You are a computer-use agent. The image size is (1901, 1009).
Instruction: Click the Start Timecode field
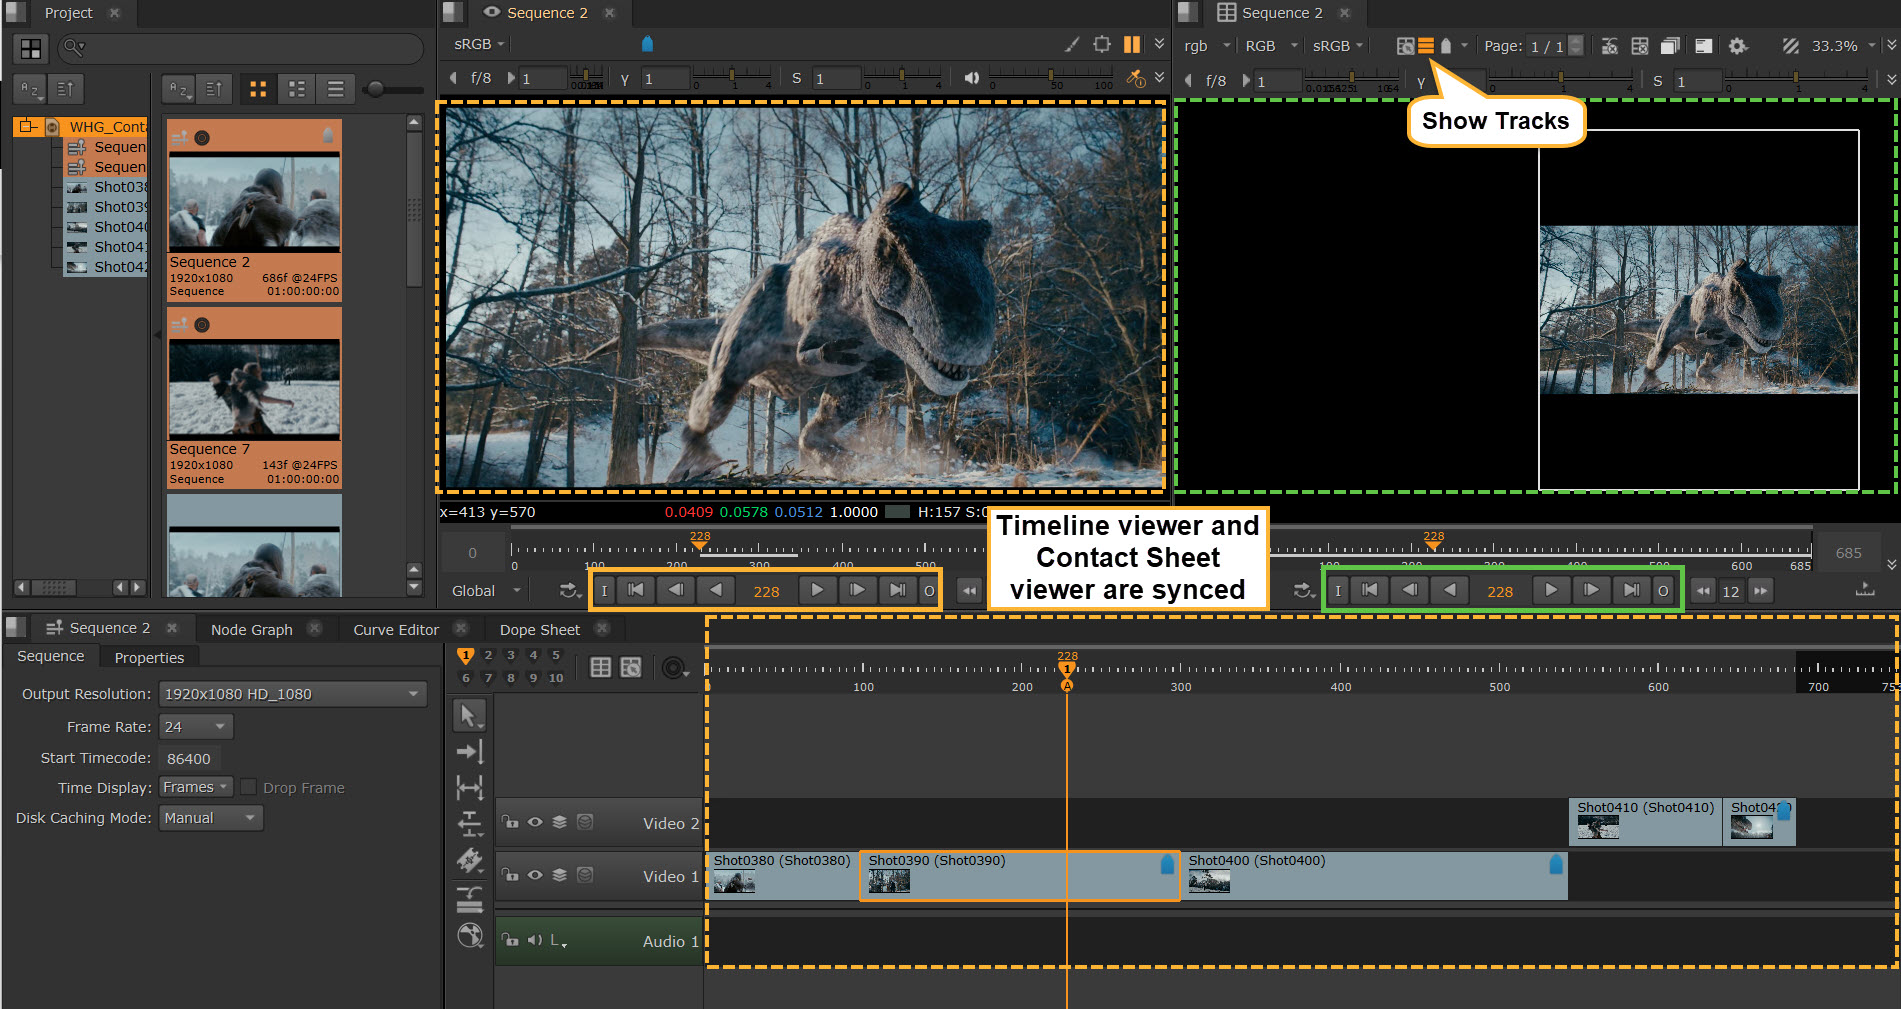(189, 758)
